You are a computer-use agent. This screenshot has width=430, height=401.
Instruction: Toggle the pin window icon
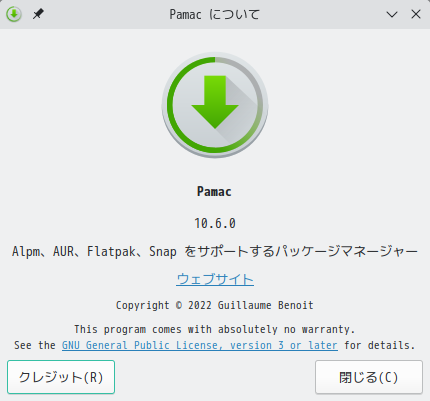[x=38, y=14]
